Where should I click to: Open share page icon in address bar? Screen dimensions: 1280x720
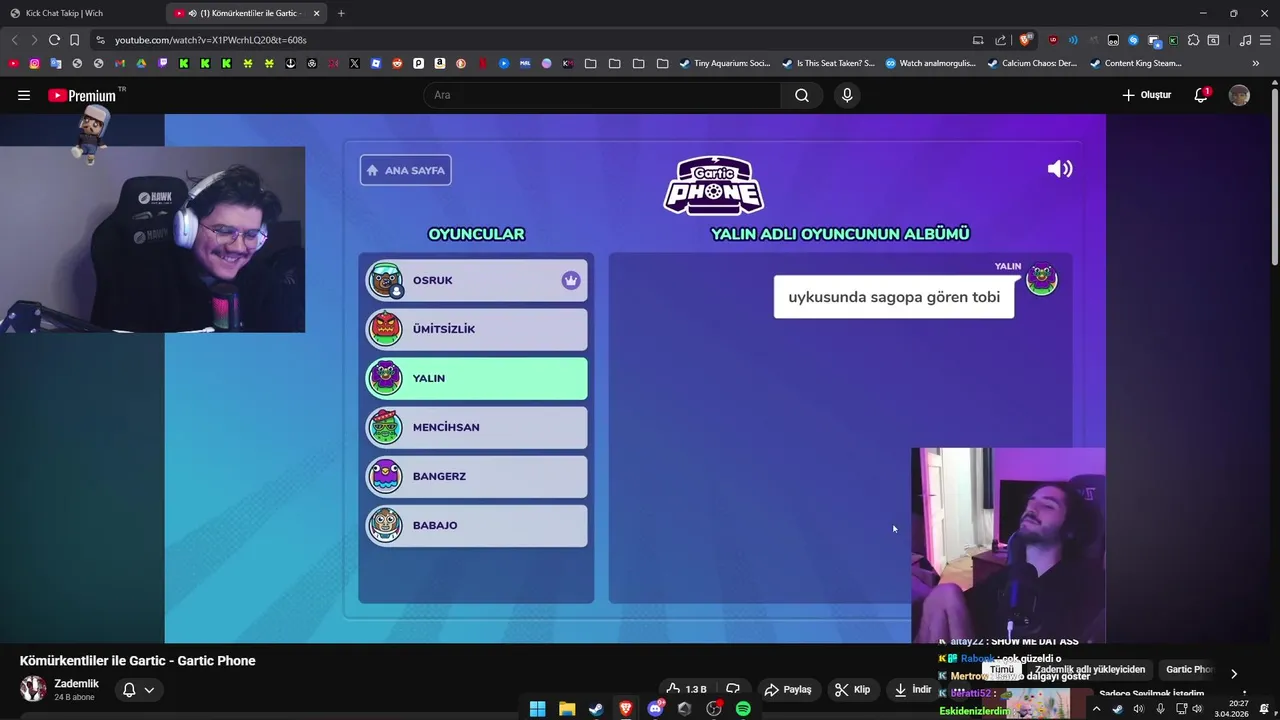pos(1001,40)
